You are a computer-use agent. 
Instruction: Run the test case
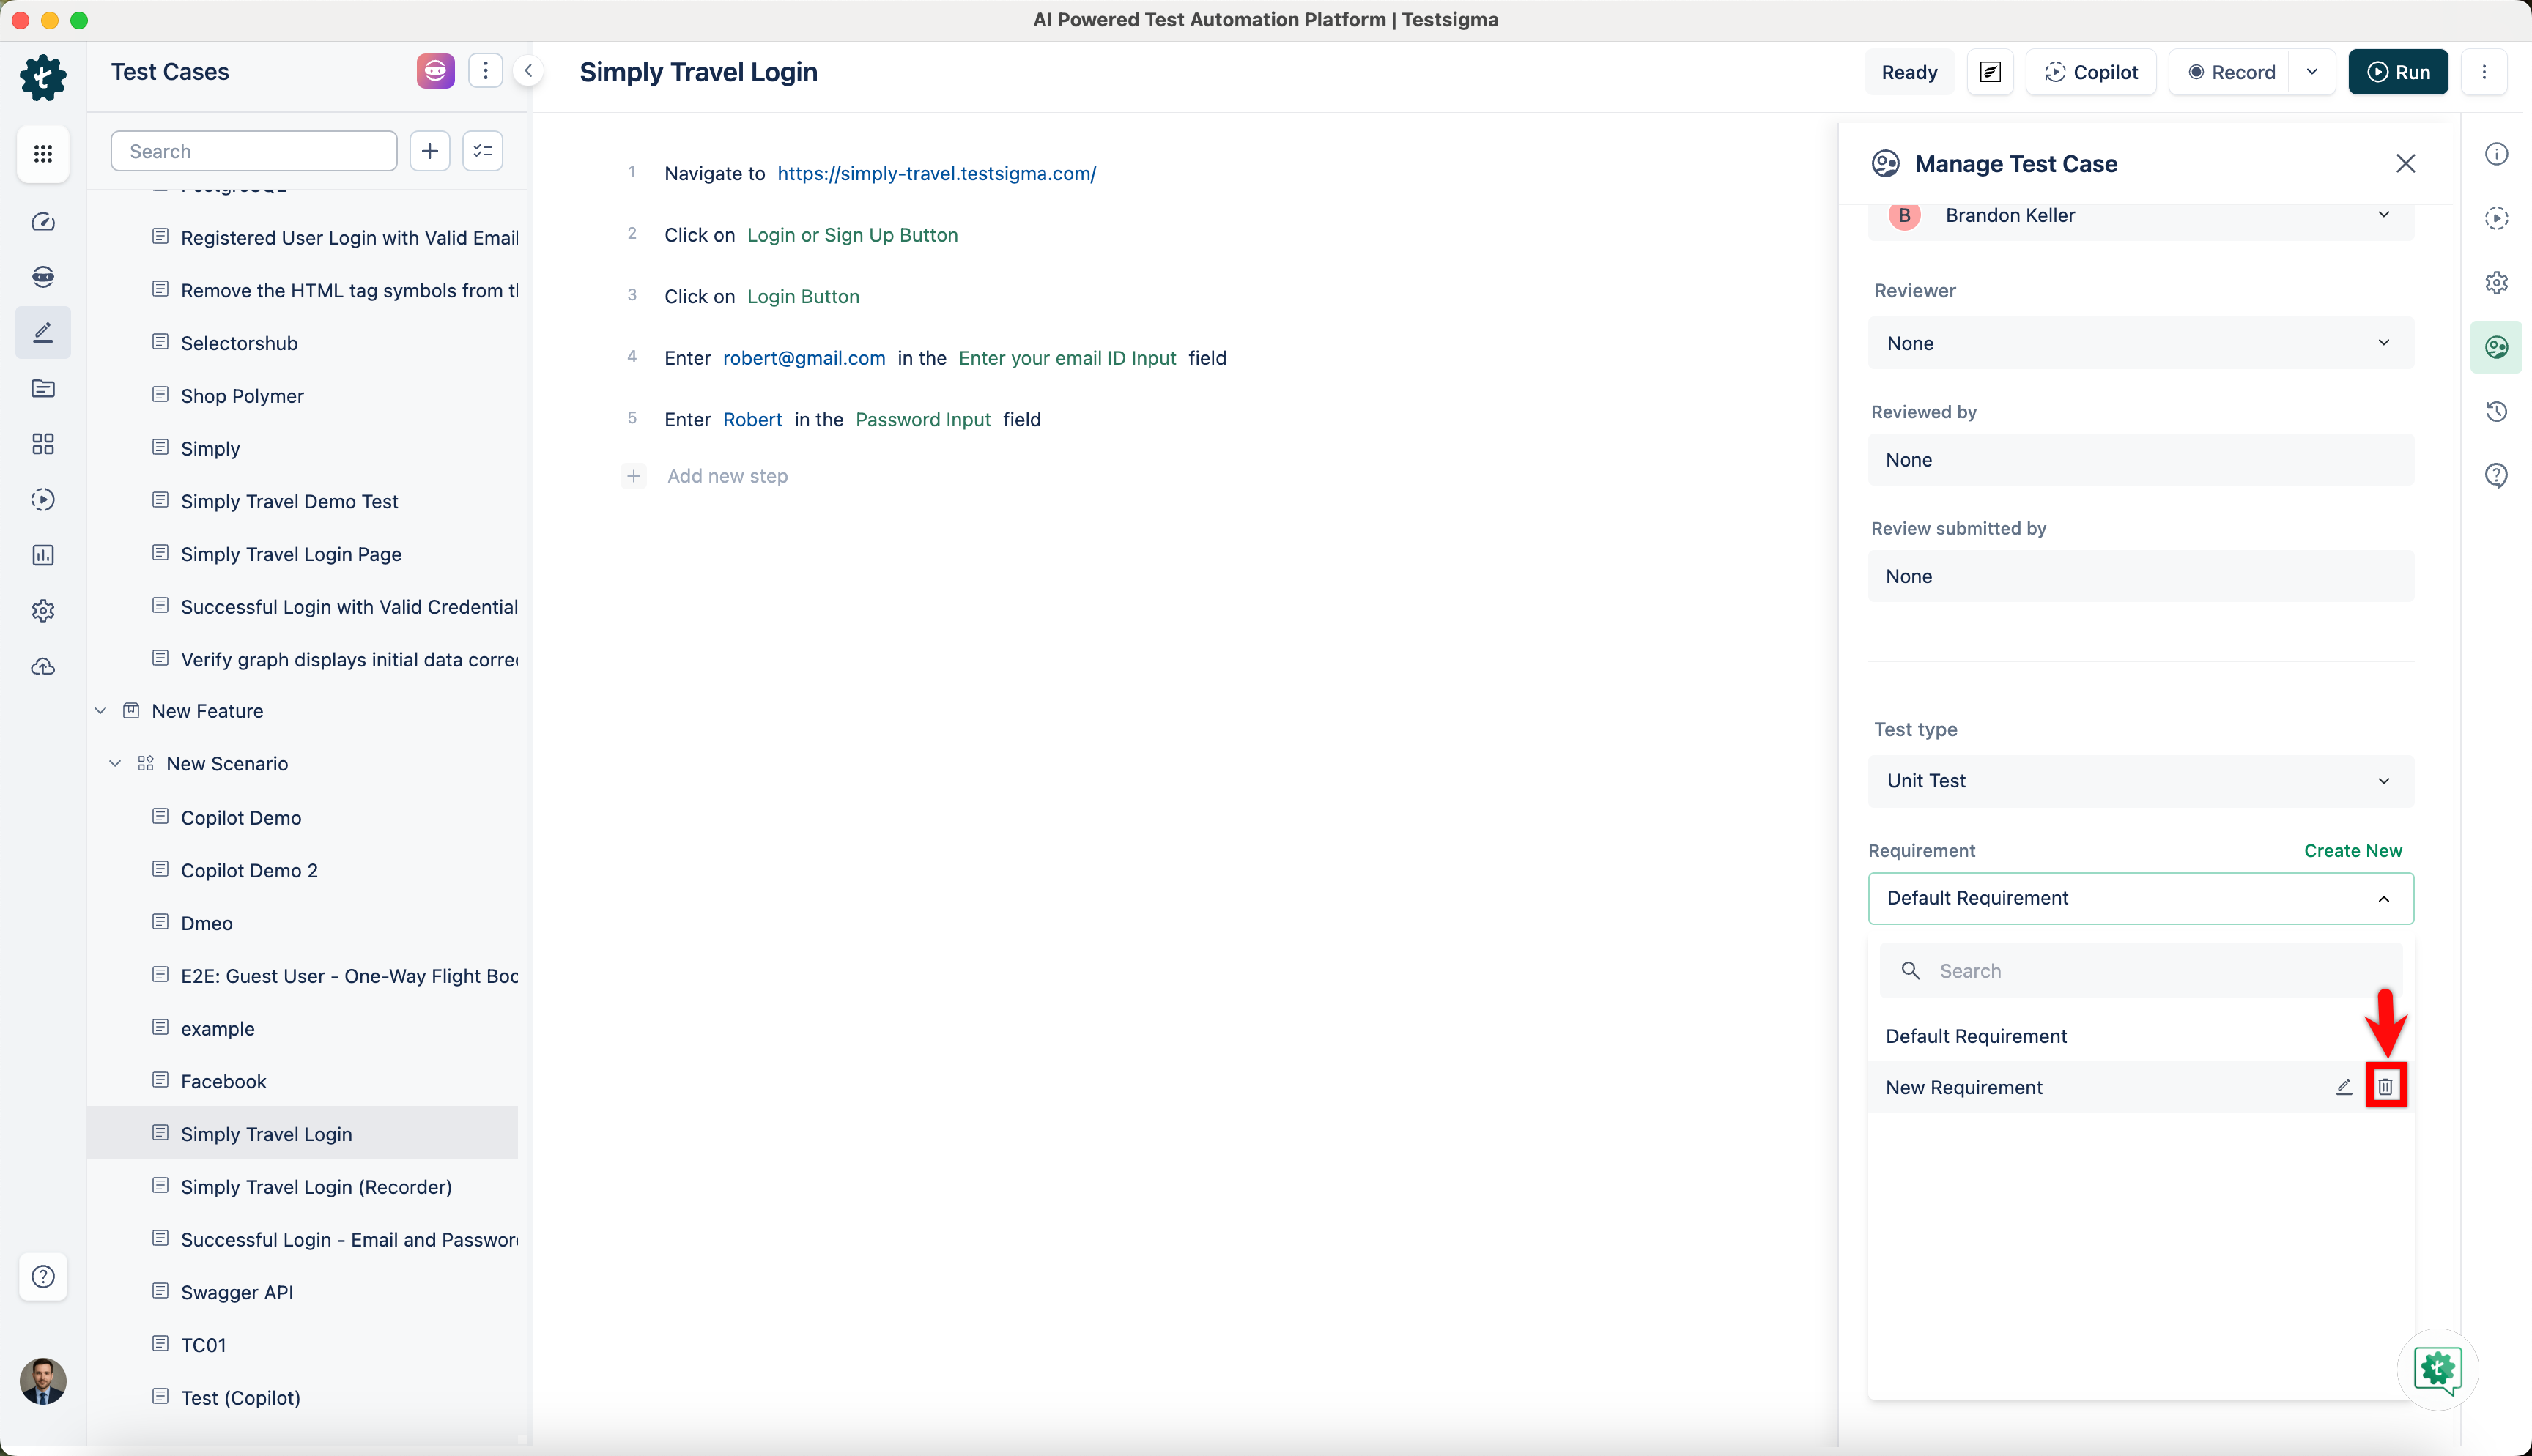tap(2398, 72)
